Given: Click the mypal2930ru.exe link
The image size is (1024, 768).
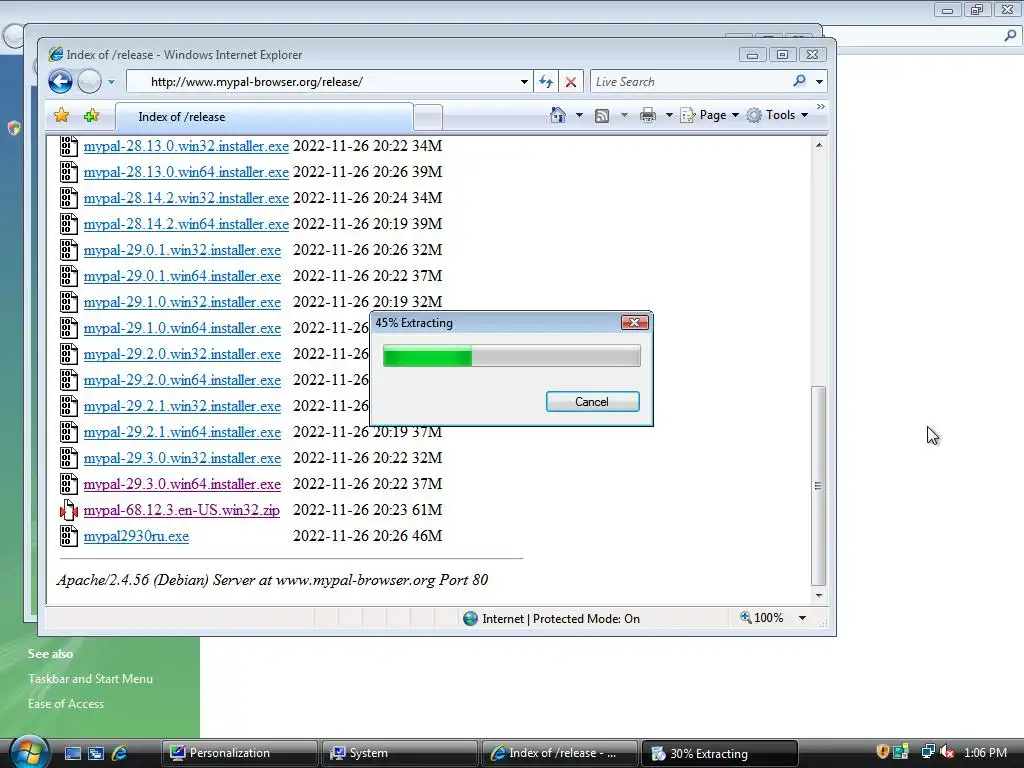Looking at the screenshot, I should point(136,536).
